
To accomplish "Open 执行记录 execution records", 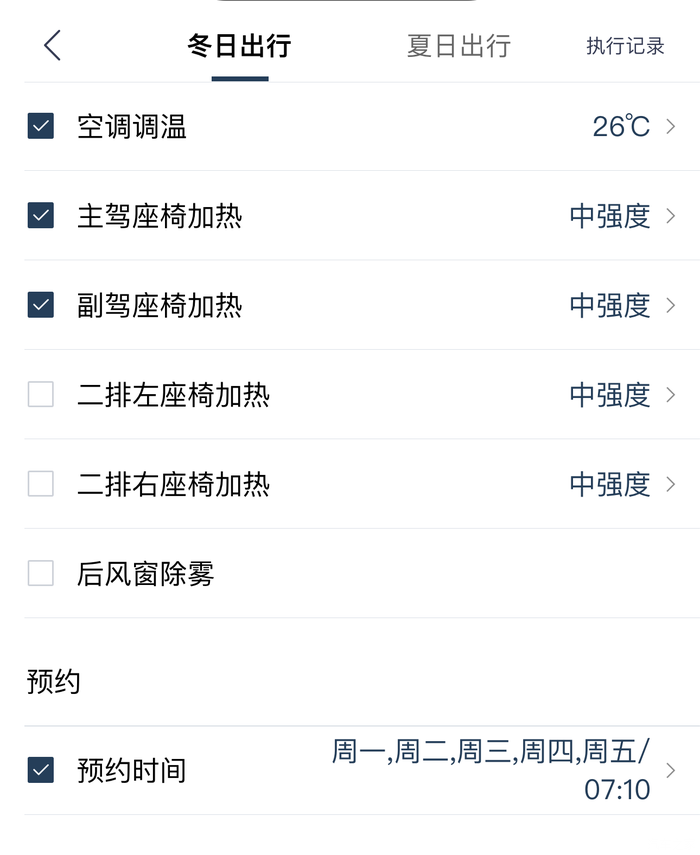I will [625, 46].
